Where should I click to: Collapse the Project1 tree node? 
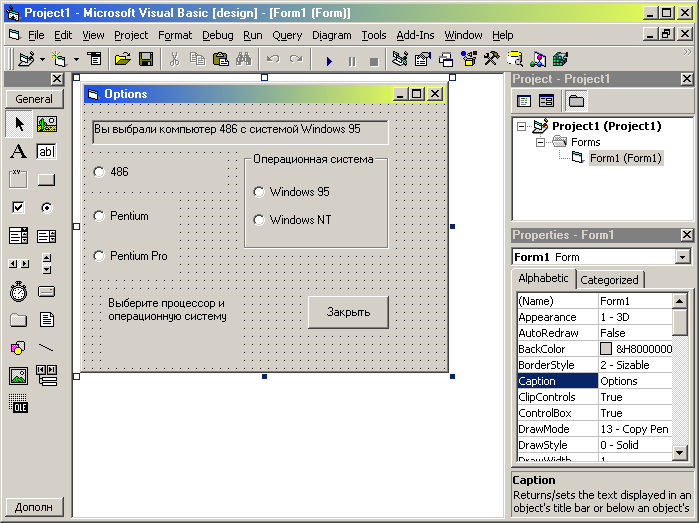[x=521, y=126]
